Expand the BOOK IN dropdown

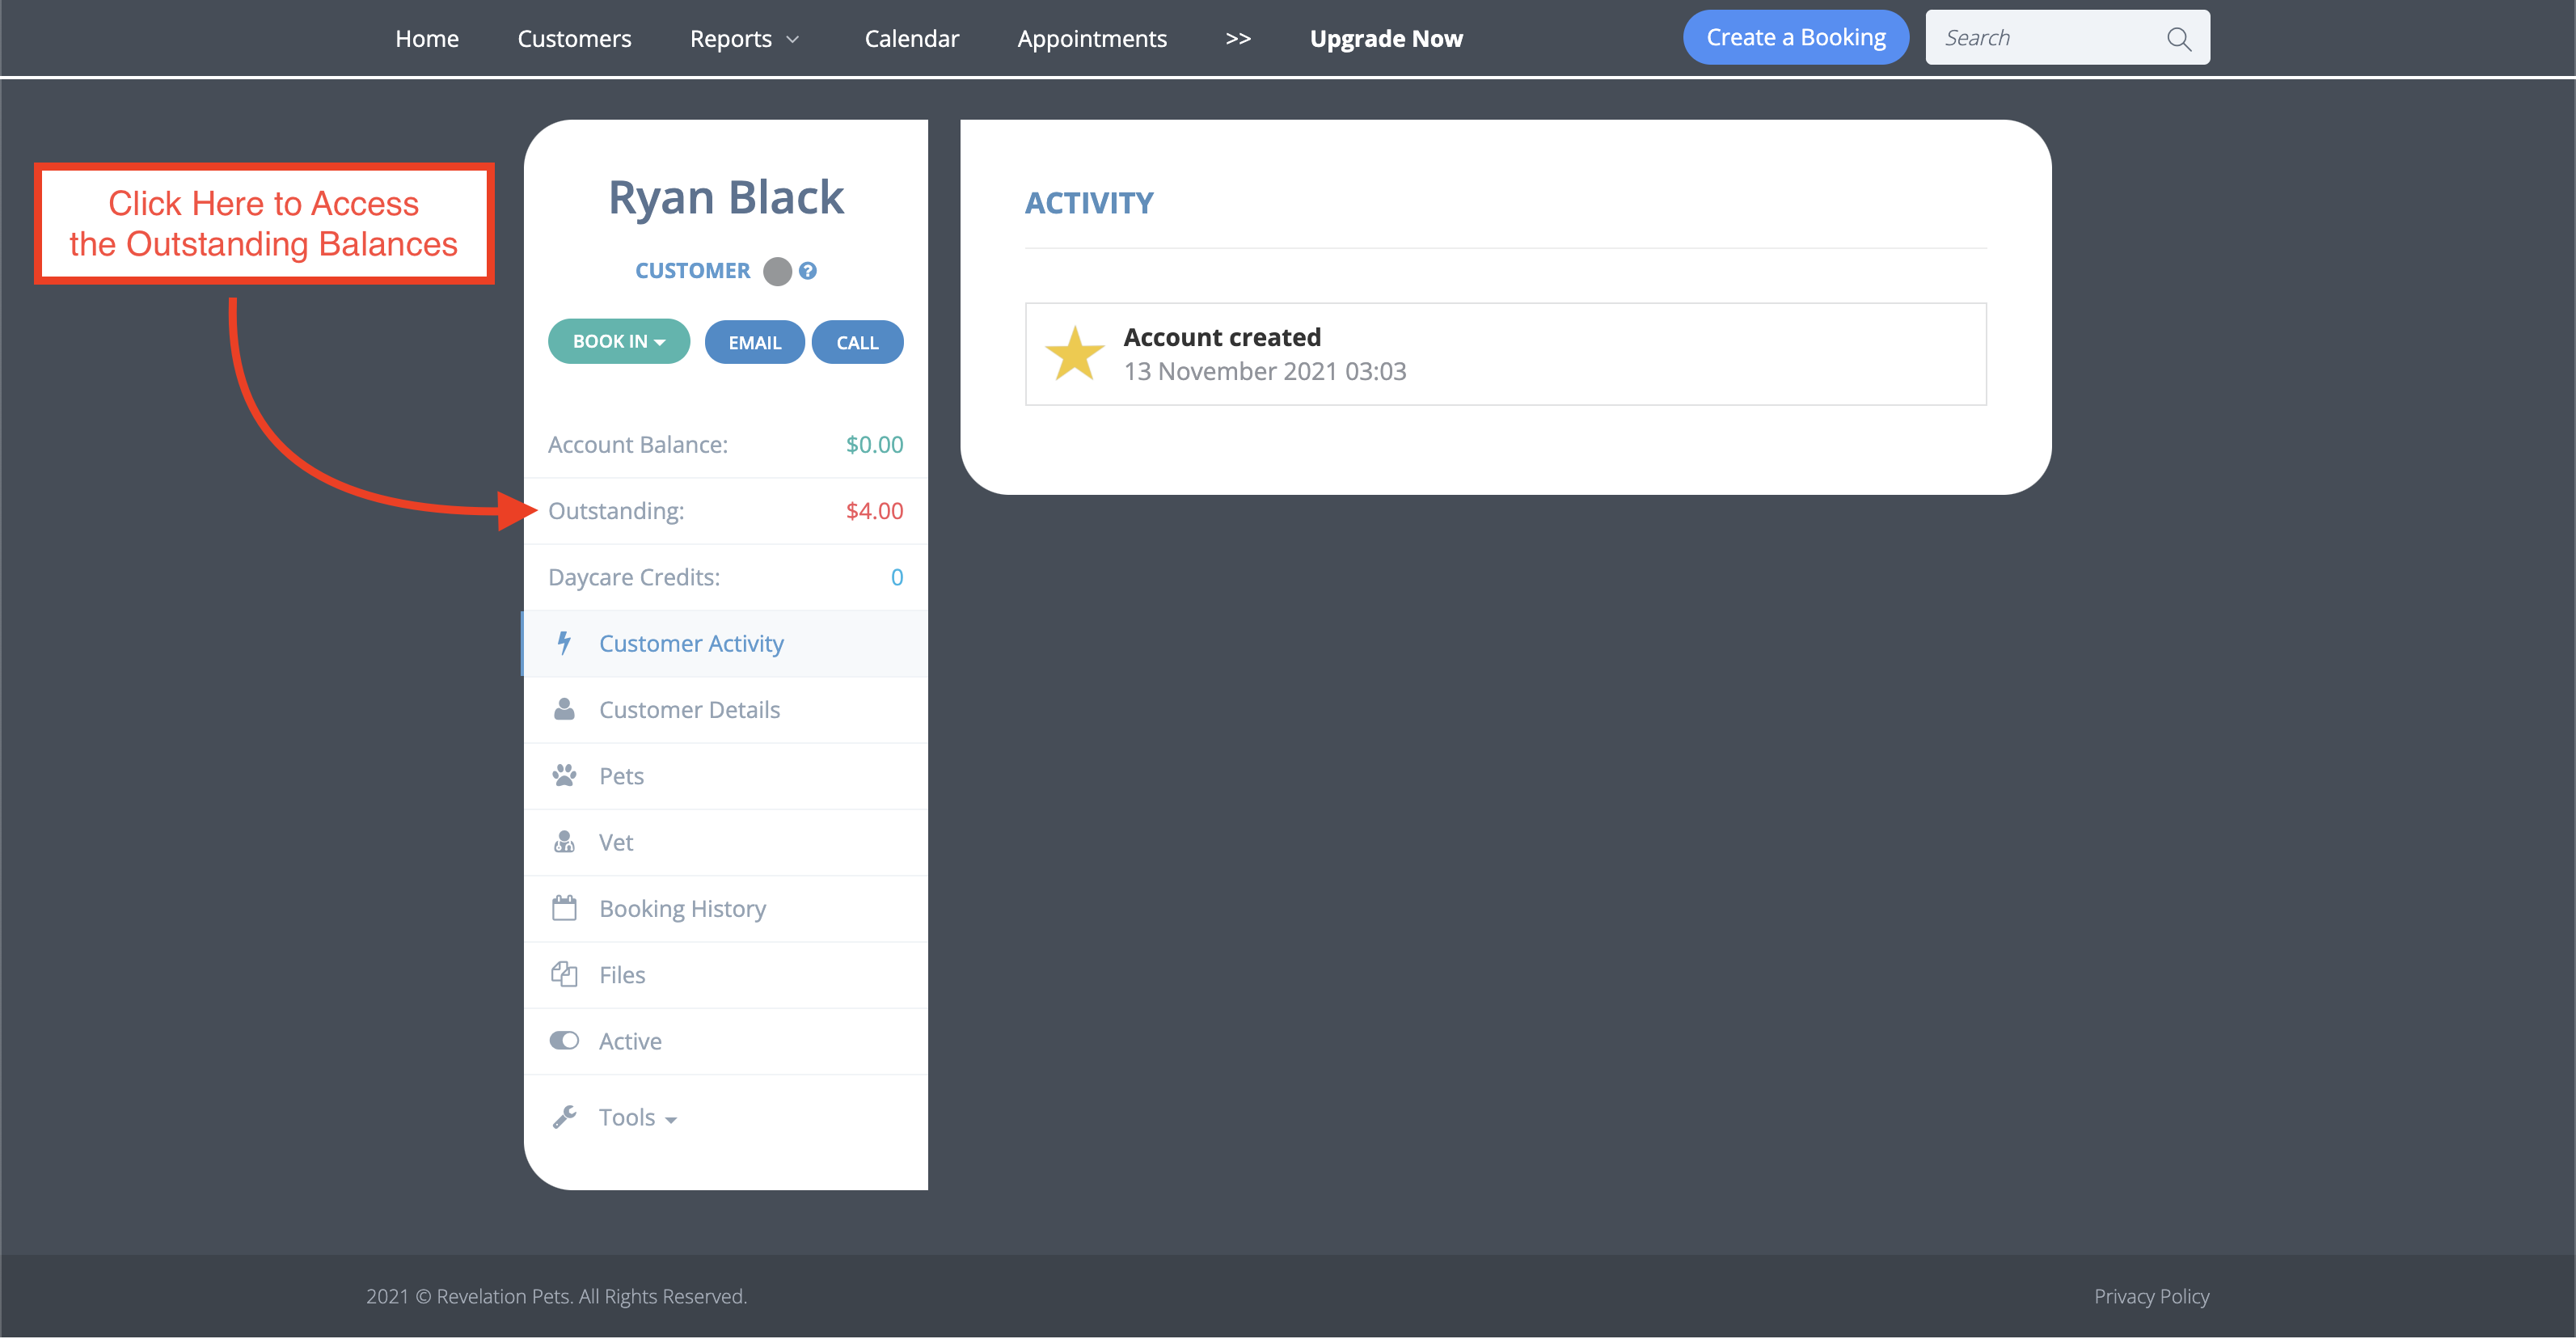[618, 341]
